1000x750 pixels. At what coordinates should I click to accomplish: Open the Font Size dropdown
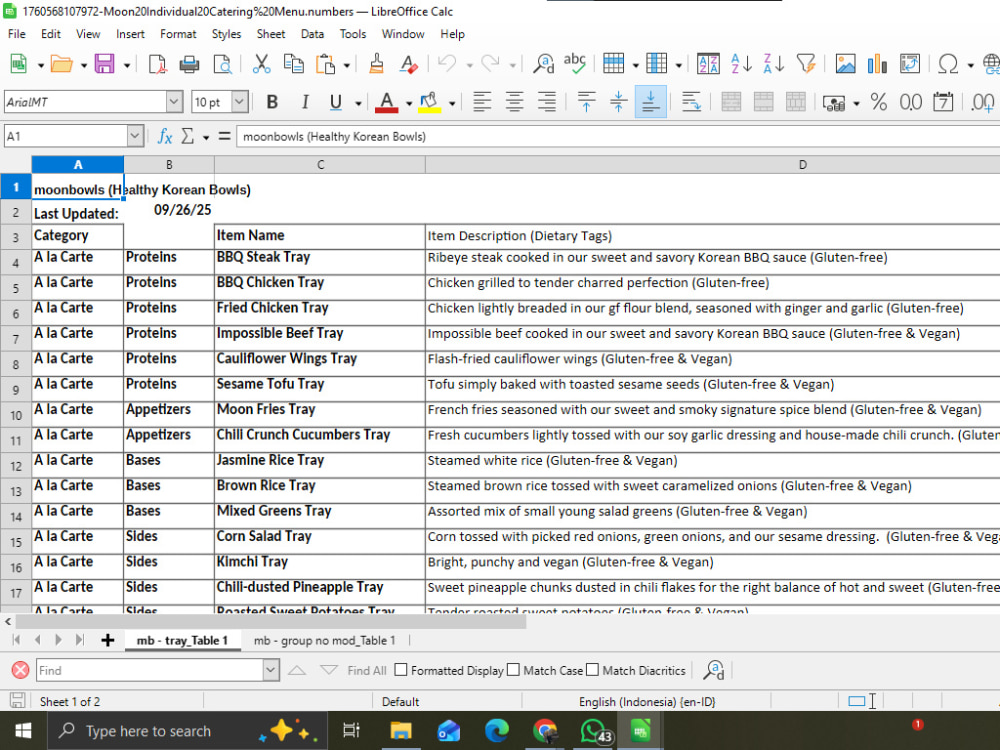(x=239, y=101)
